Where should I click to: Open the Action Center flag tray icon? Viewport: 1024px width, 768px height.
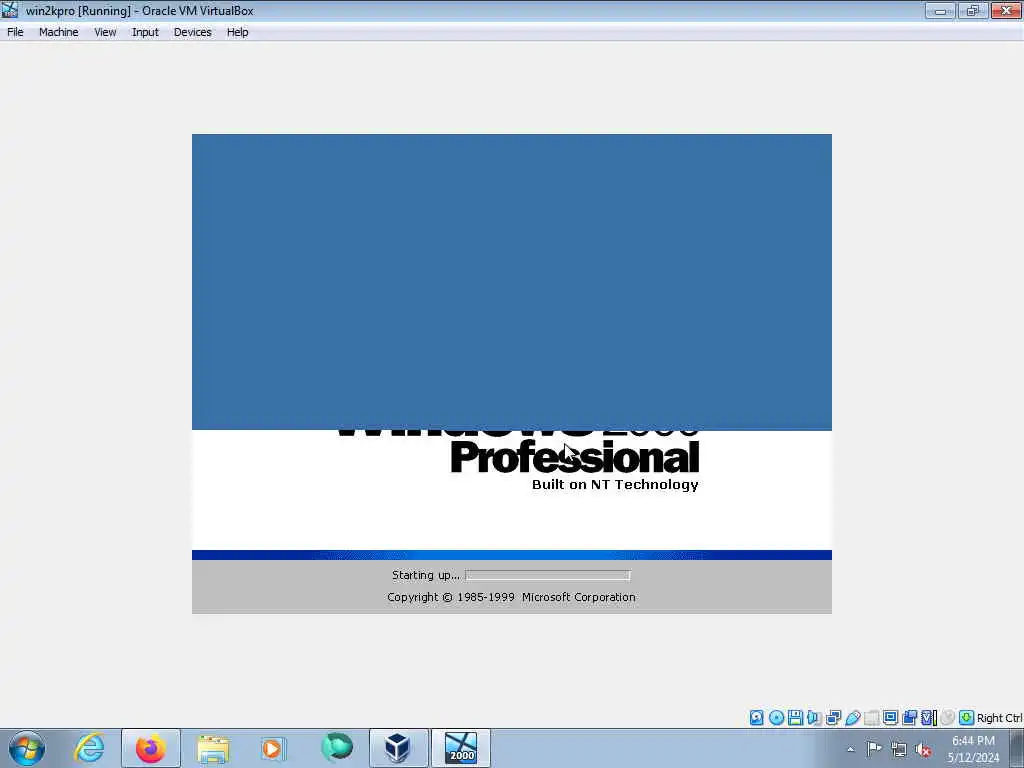(x=874, y=749)
